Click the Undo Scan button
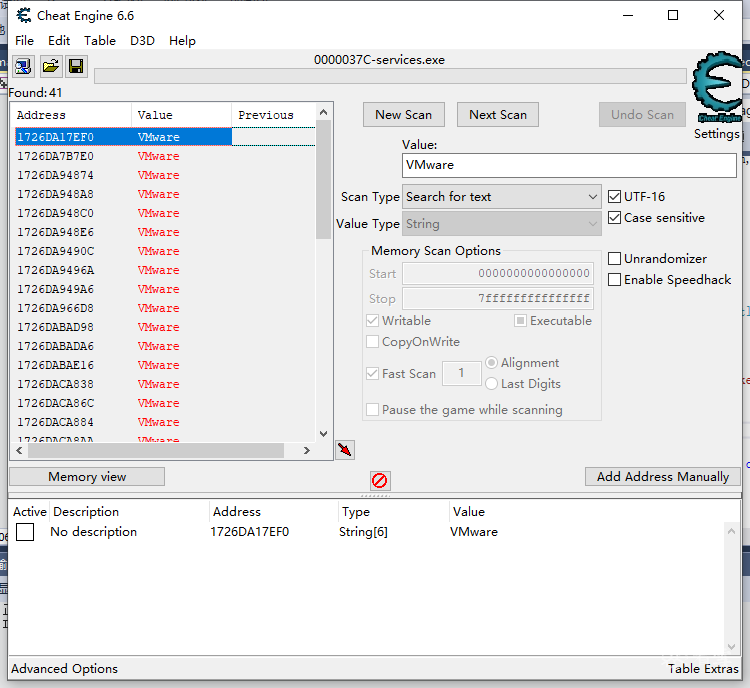The width and height of the screenshot is (750, 688). 642,115
